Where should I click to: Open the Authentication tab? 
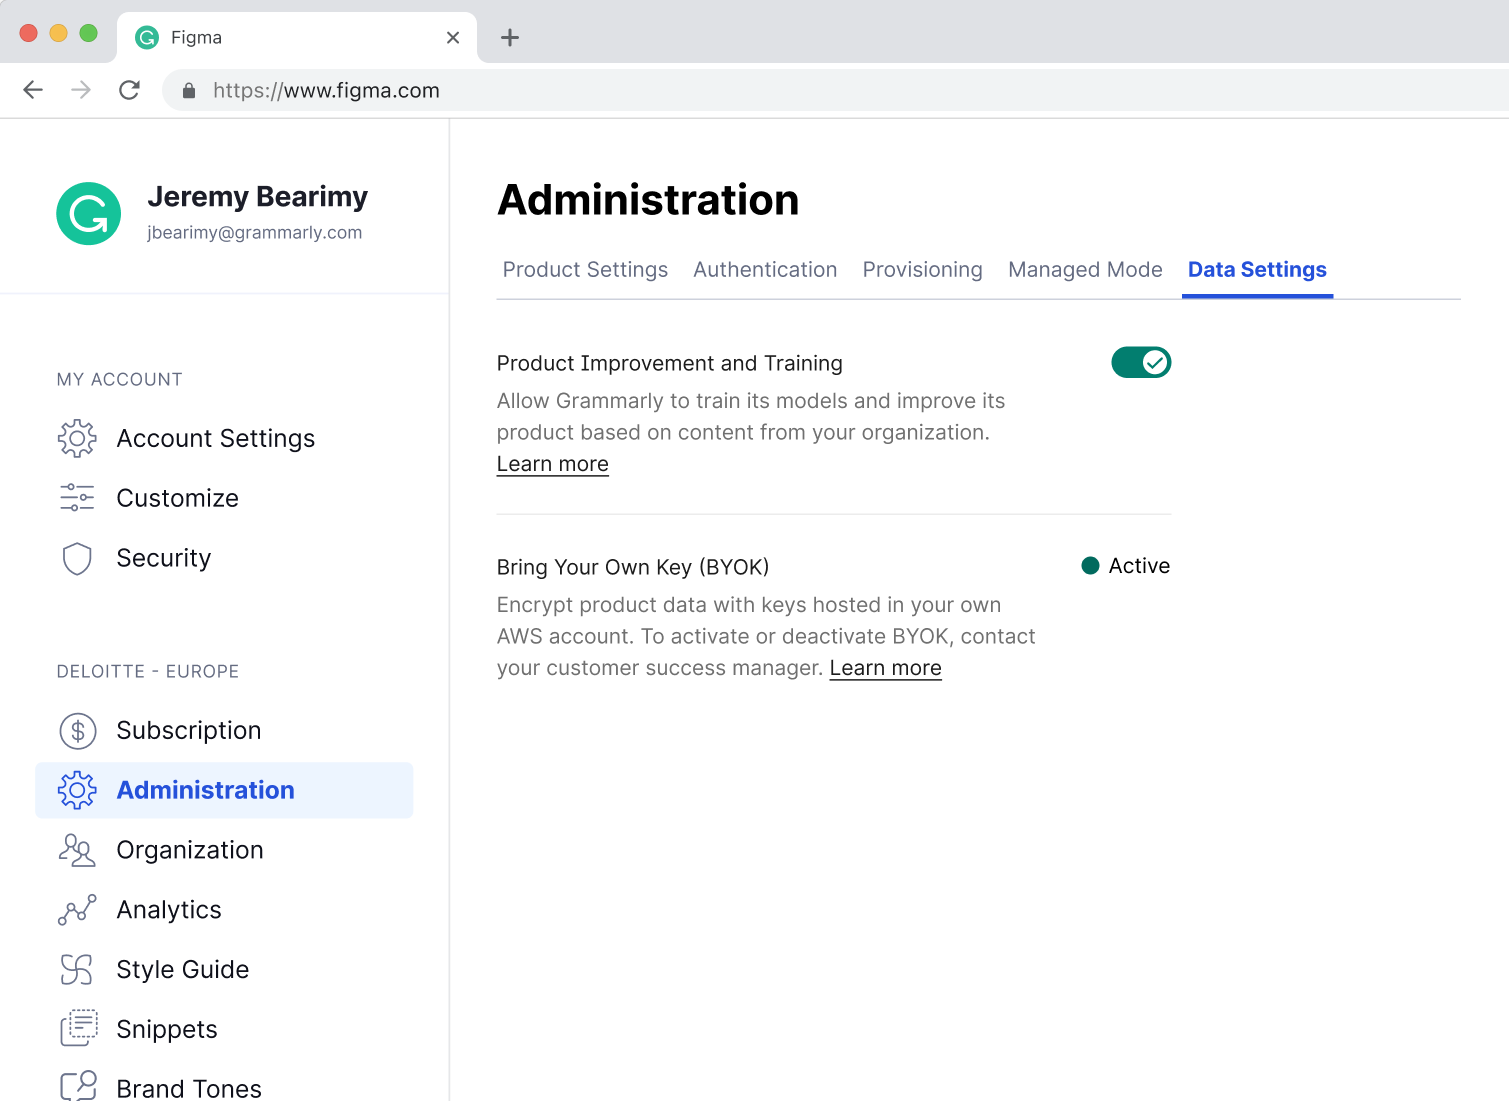tap(765, 270)
